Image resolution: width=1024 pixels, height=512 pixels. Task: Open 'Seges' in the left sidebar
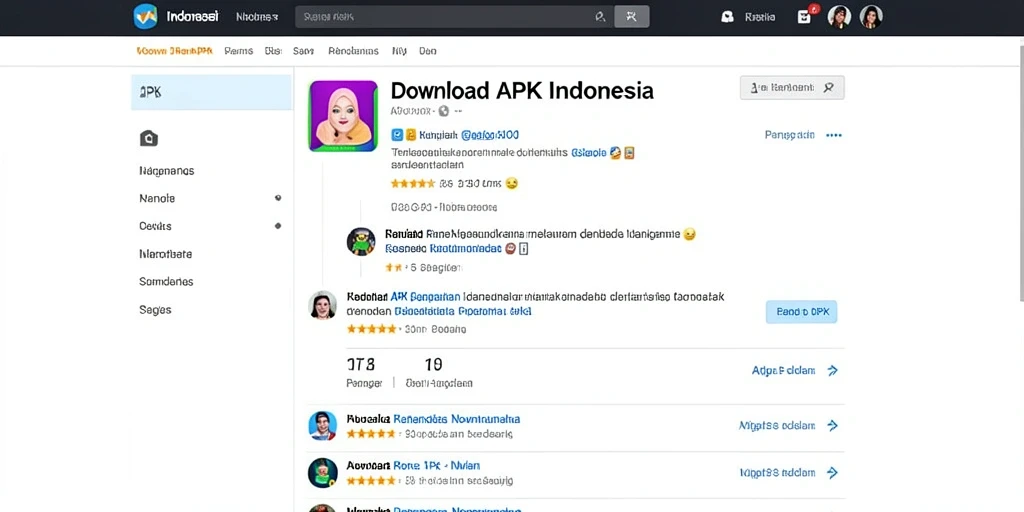[x=155, y=310]
